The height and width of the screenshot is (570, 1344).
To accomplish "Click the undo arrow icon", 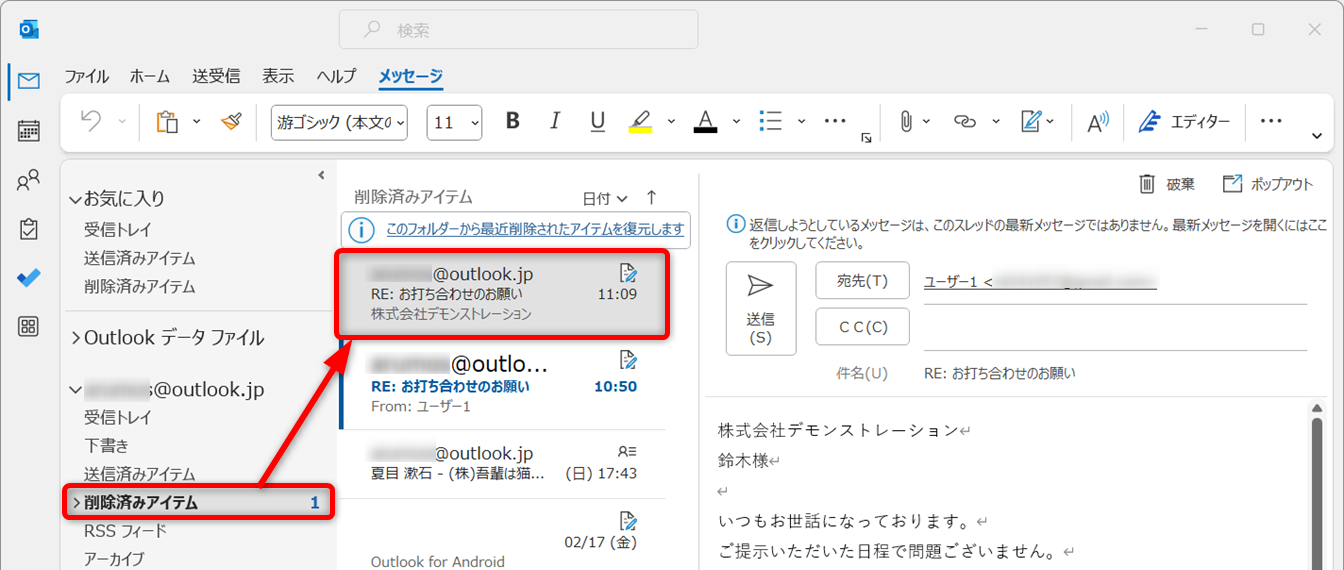I will coord(91,121).
